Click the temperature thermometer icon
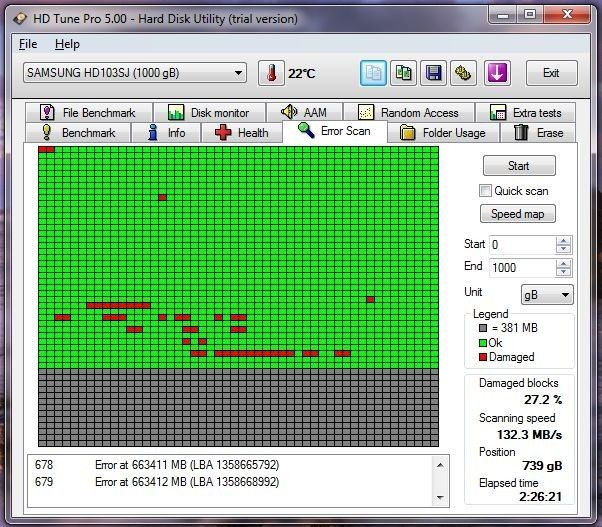The width and height of the screenshot is (602, 527). click(270, 73)
